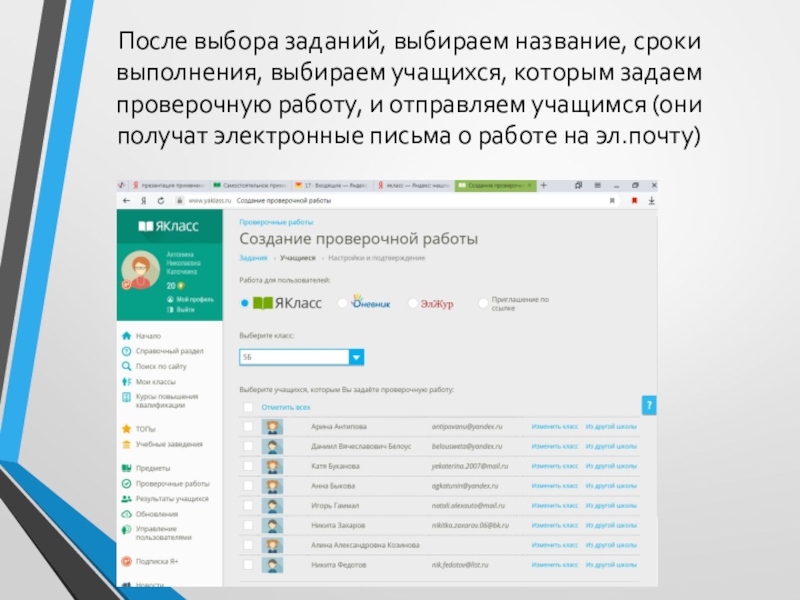Viewport: 800px width, 600px height.
Task: Open the red bookmarks icon
Action: pos(635,201)
